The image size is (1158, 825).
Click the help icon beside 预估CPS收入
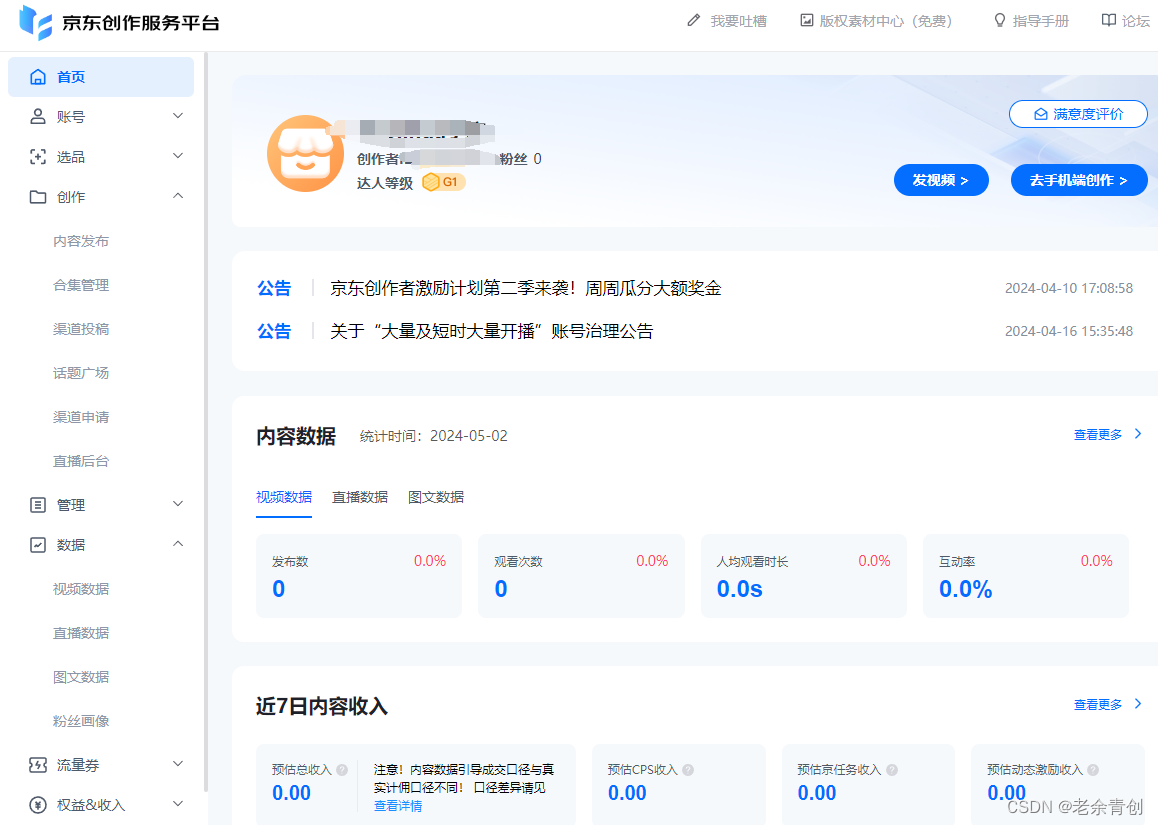tap(688, 770)
